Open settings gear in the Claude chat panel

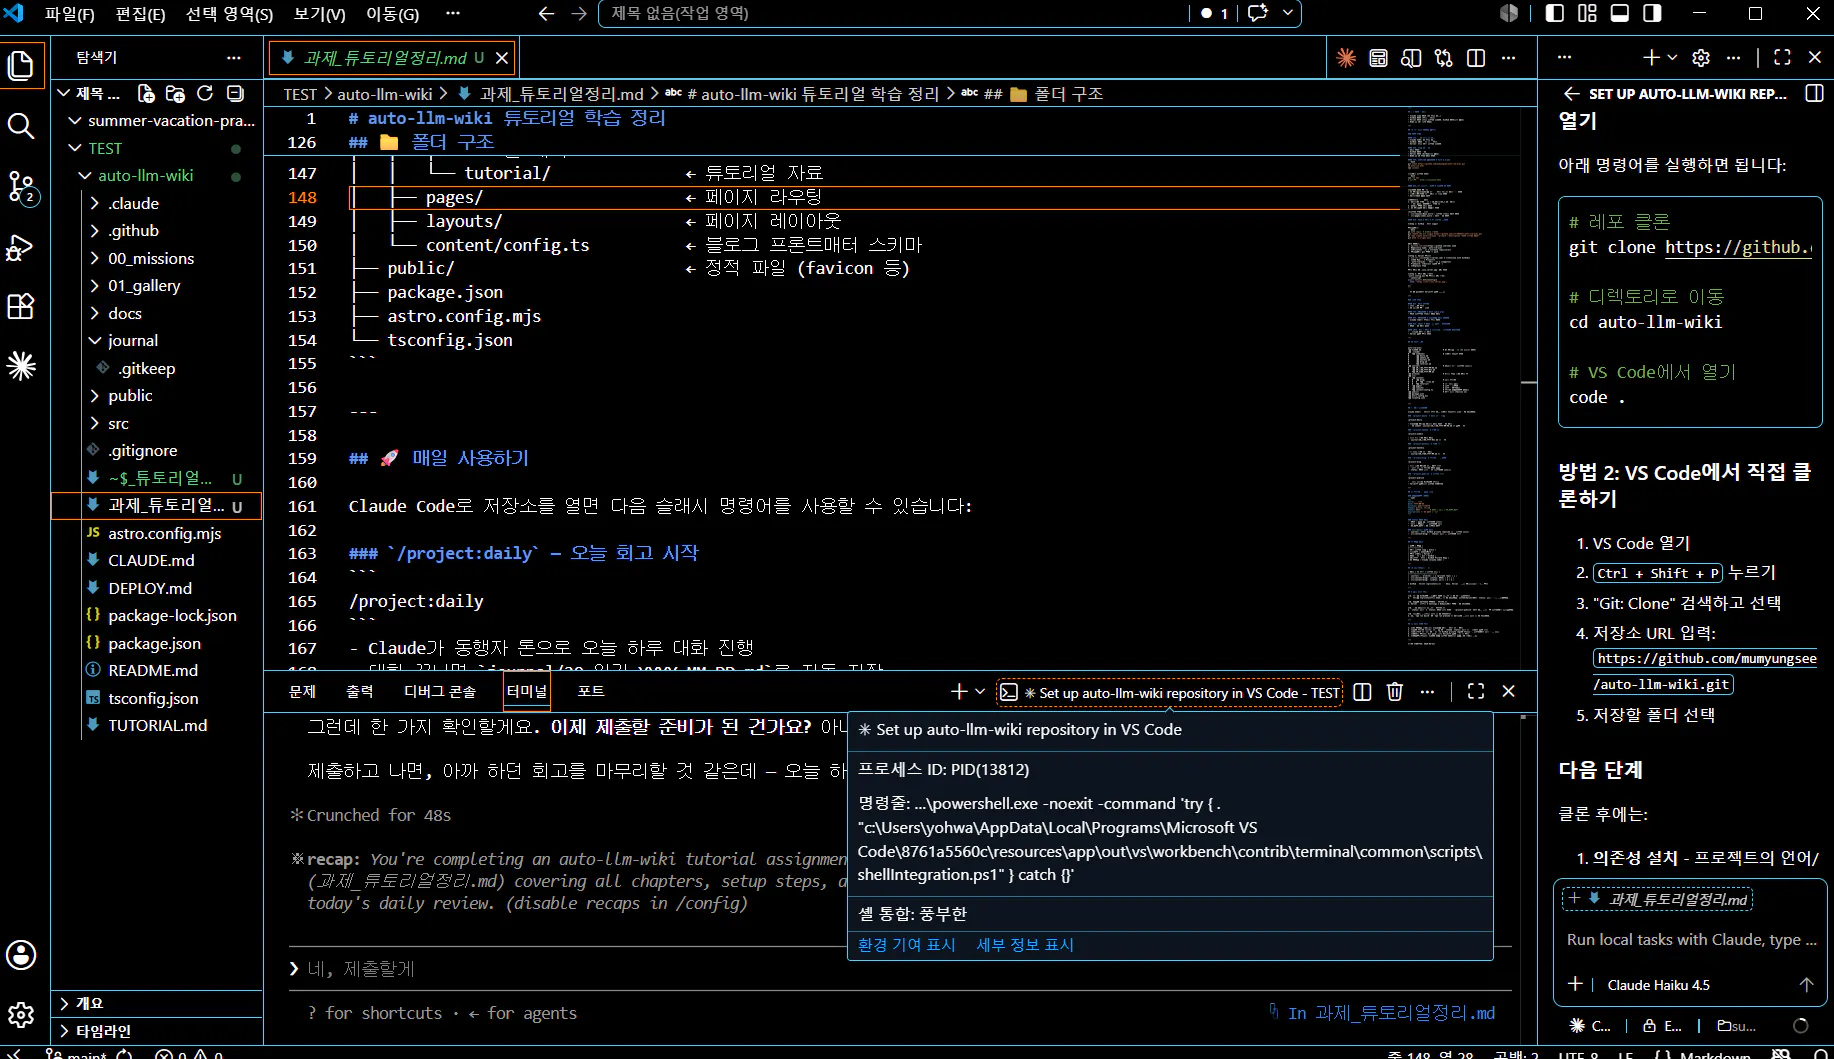(1701, 58)
